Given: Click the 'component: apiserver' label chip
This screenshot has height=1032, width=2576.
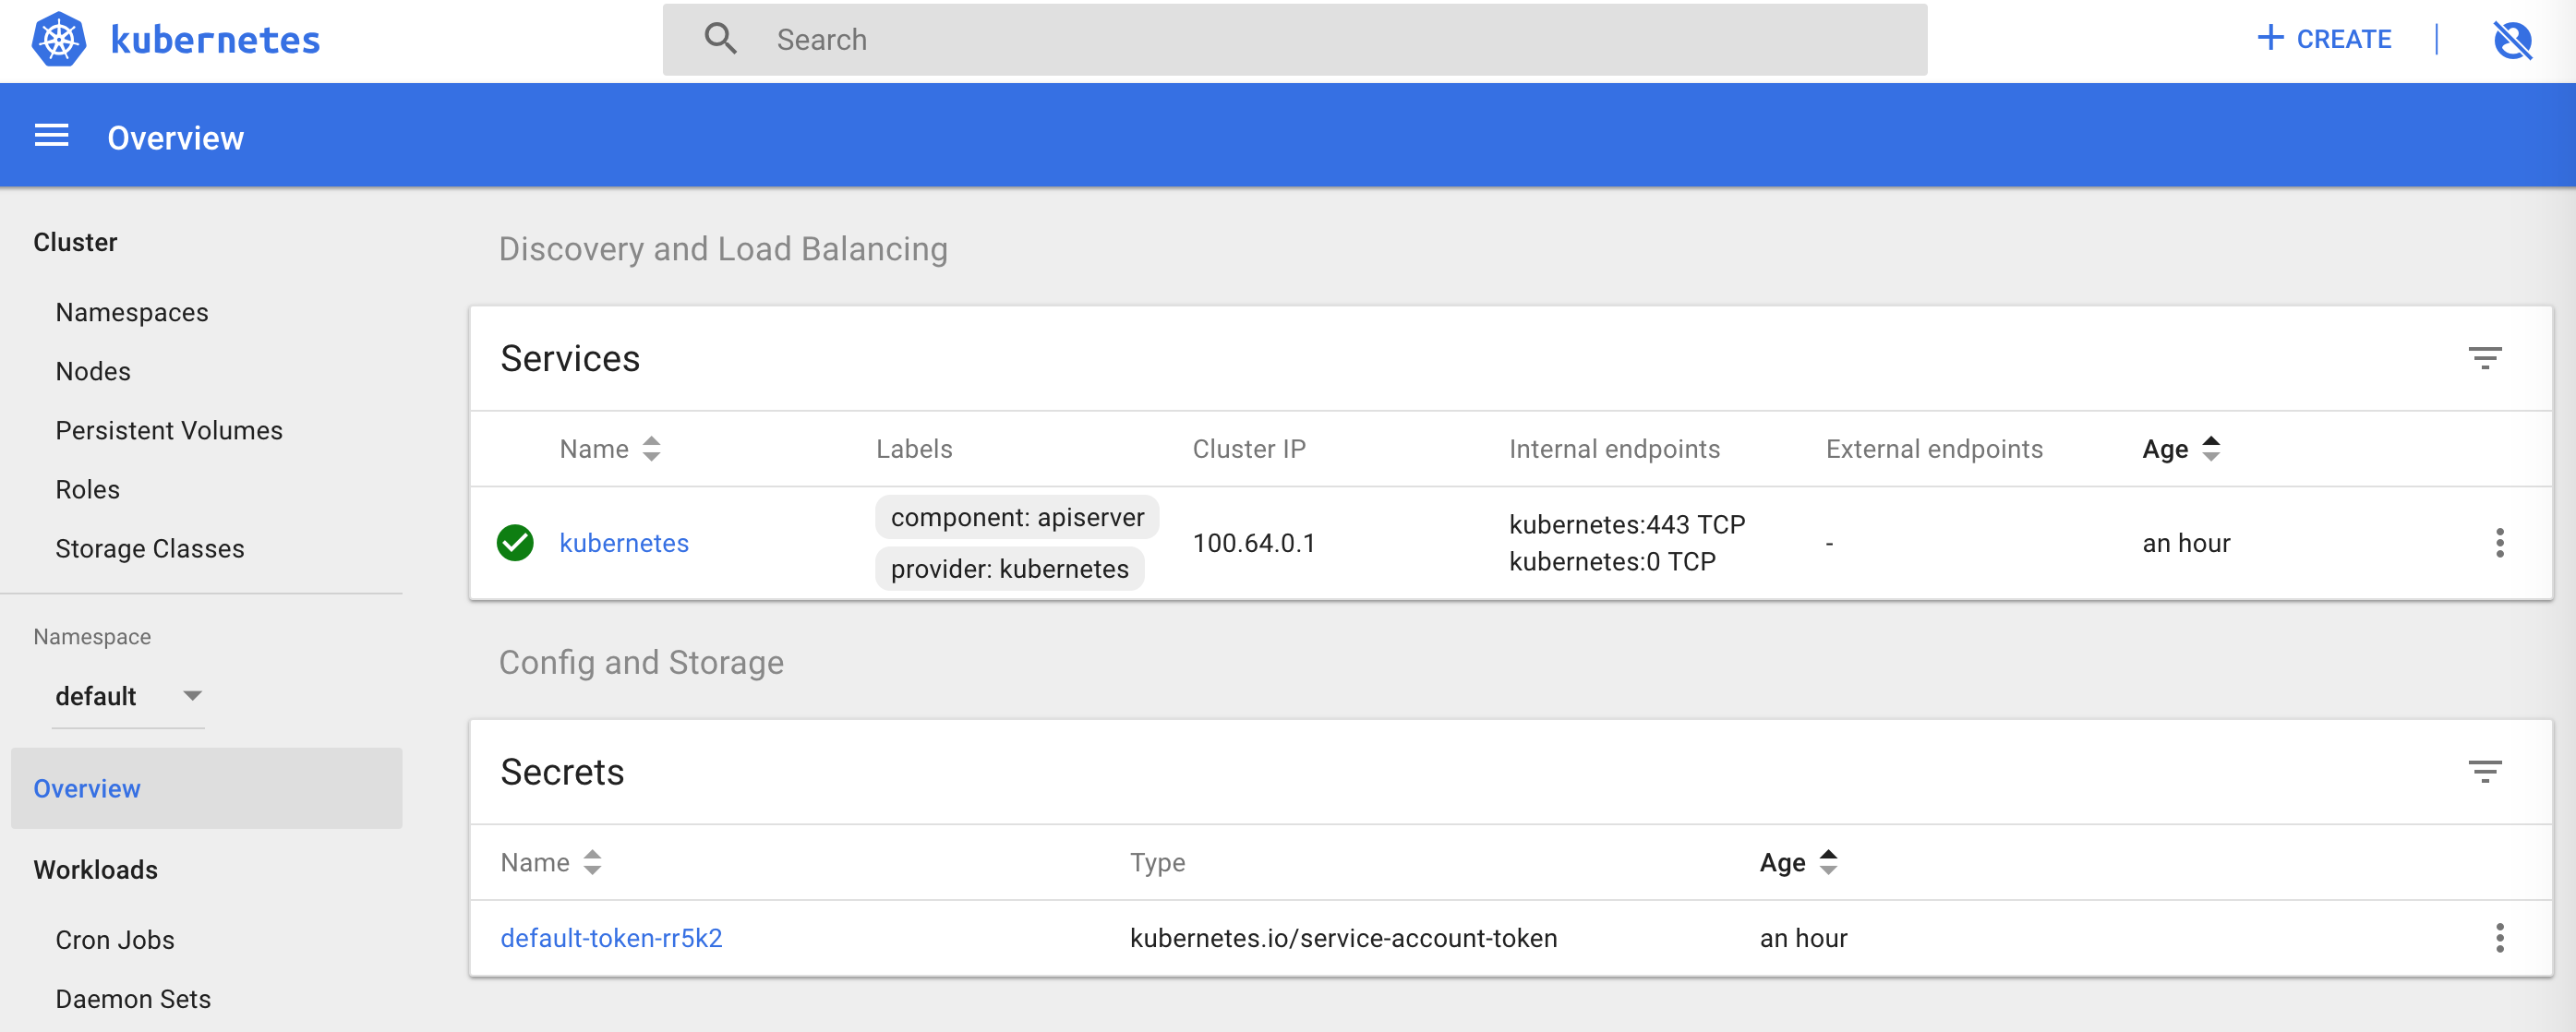Looking at the screenshot, I should [1017, 517].
